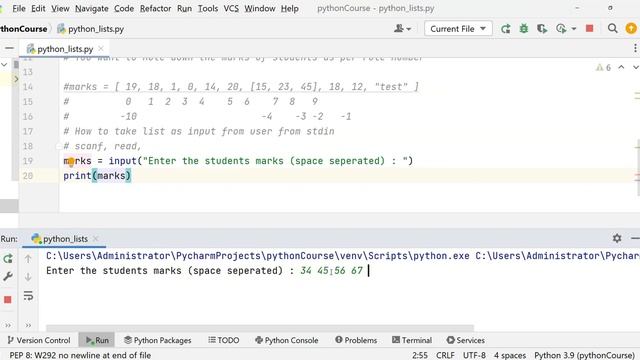Toggle soft-wrap in Run console
This screenshot has height=360, width=640.
28,296
